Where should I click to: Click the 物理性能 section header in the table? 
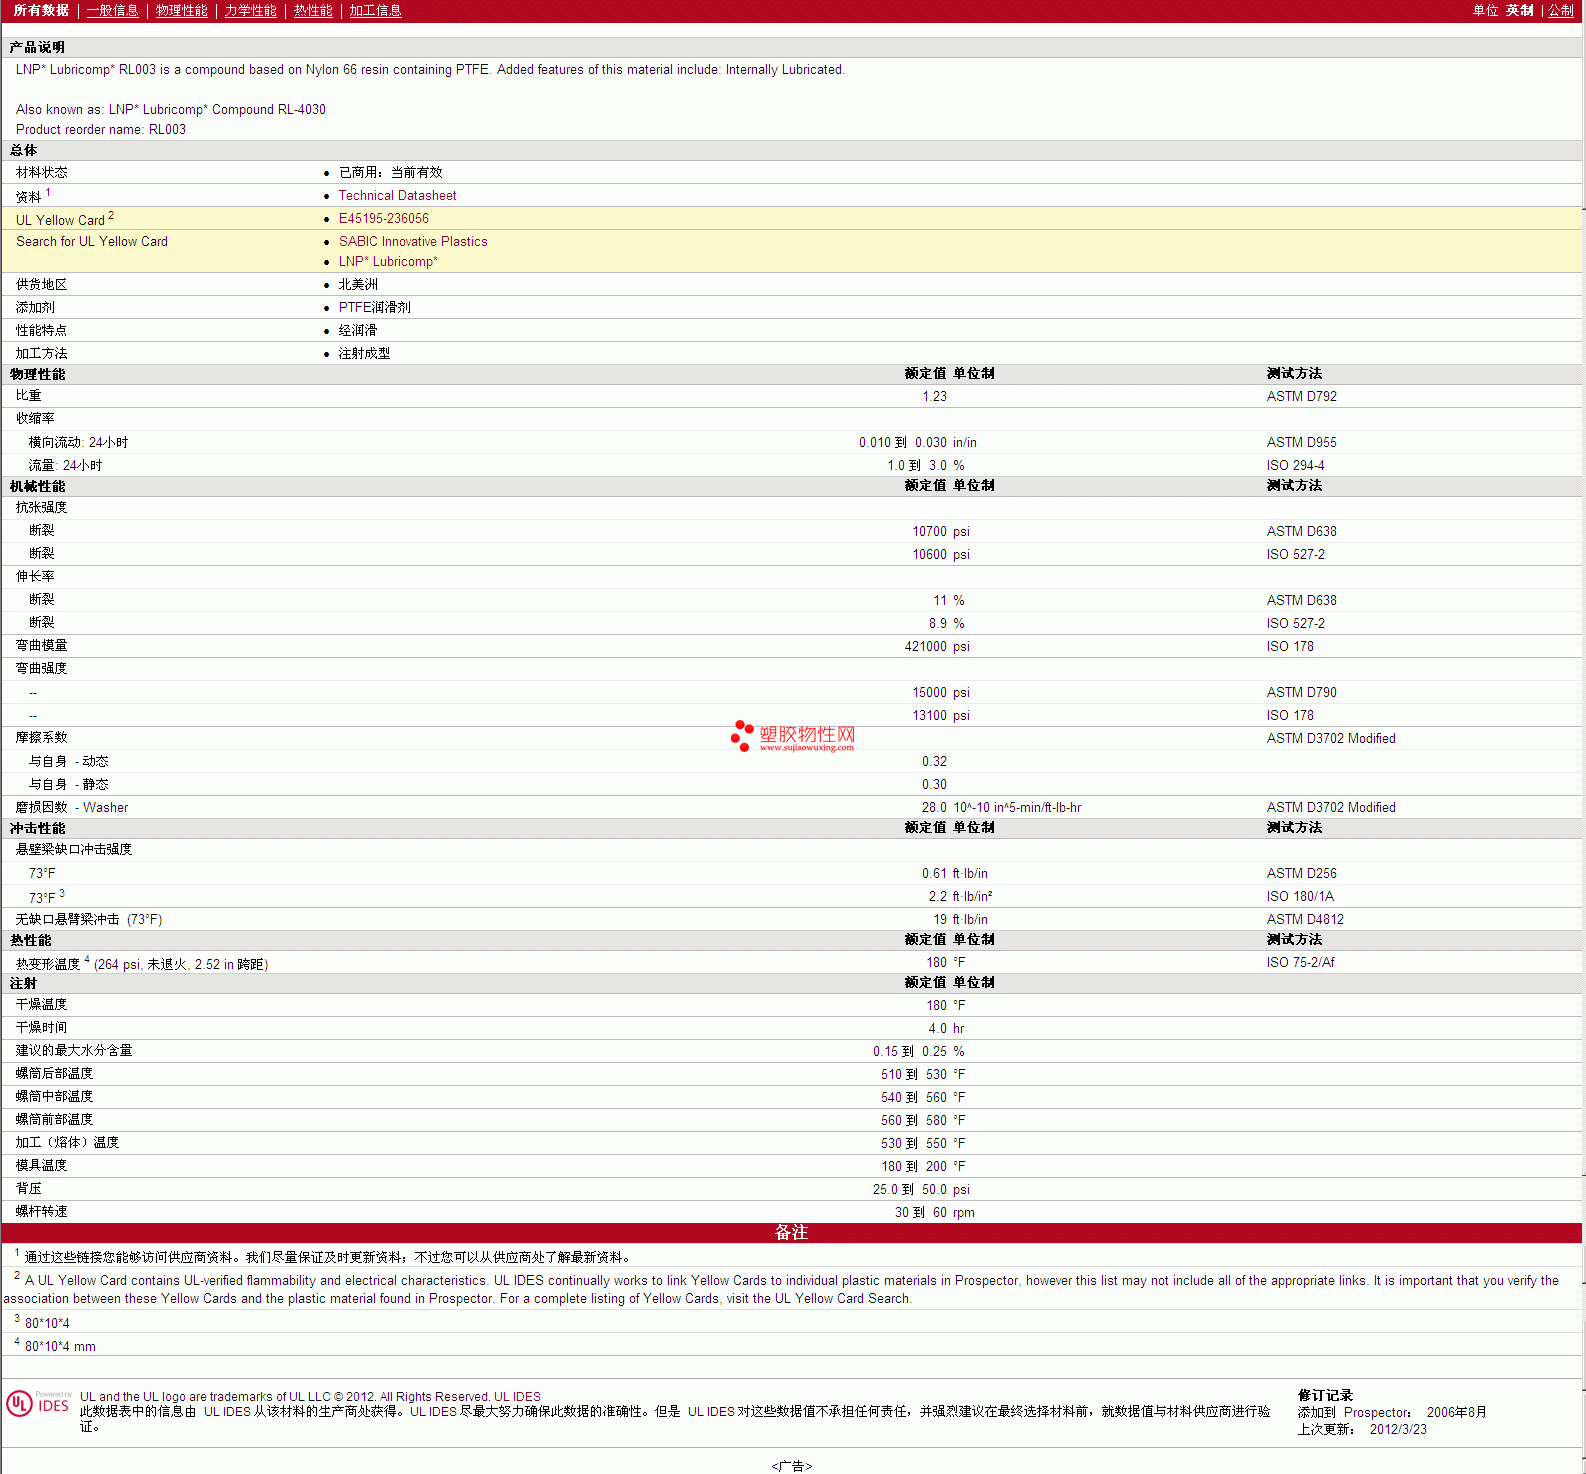[x=37, y=374]
